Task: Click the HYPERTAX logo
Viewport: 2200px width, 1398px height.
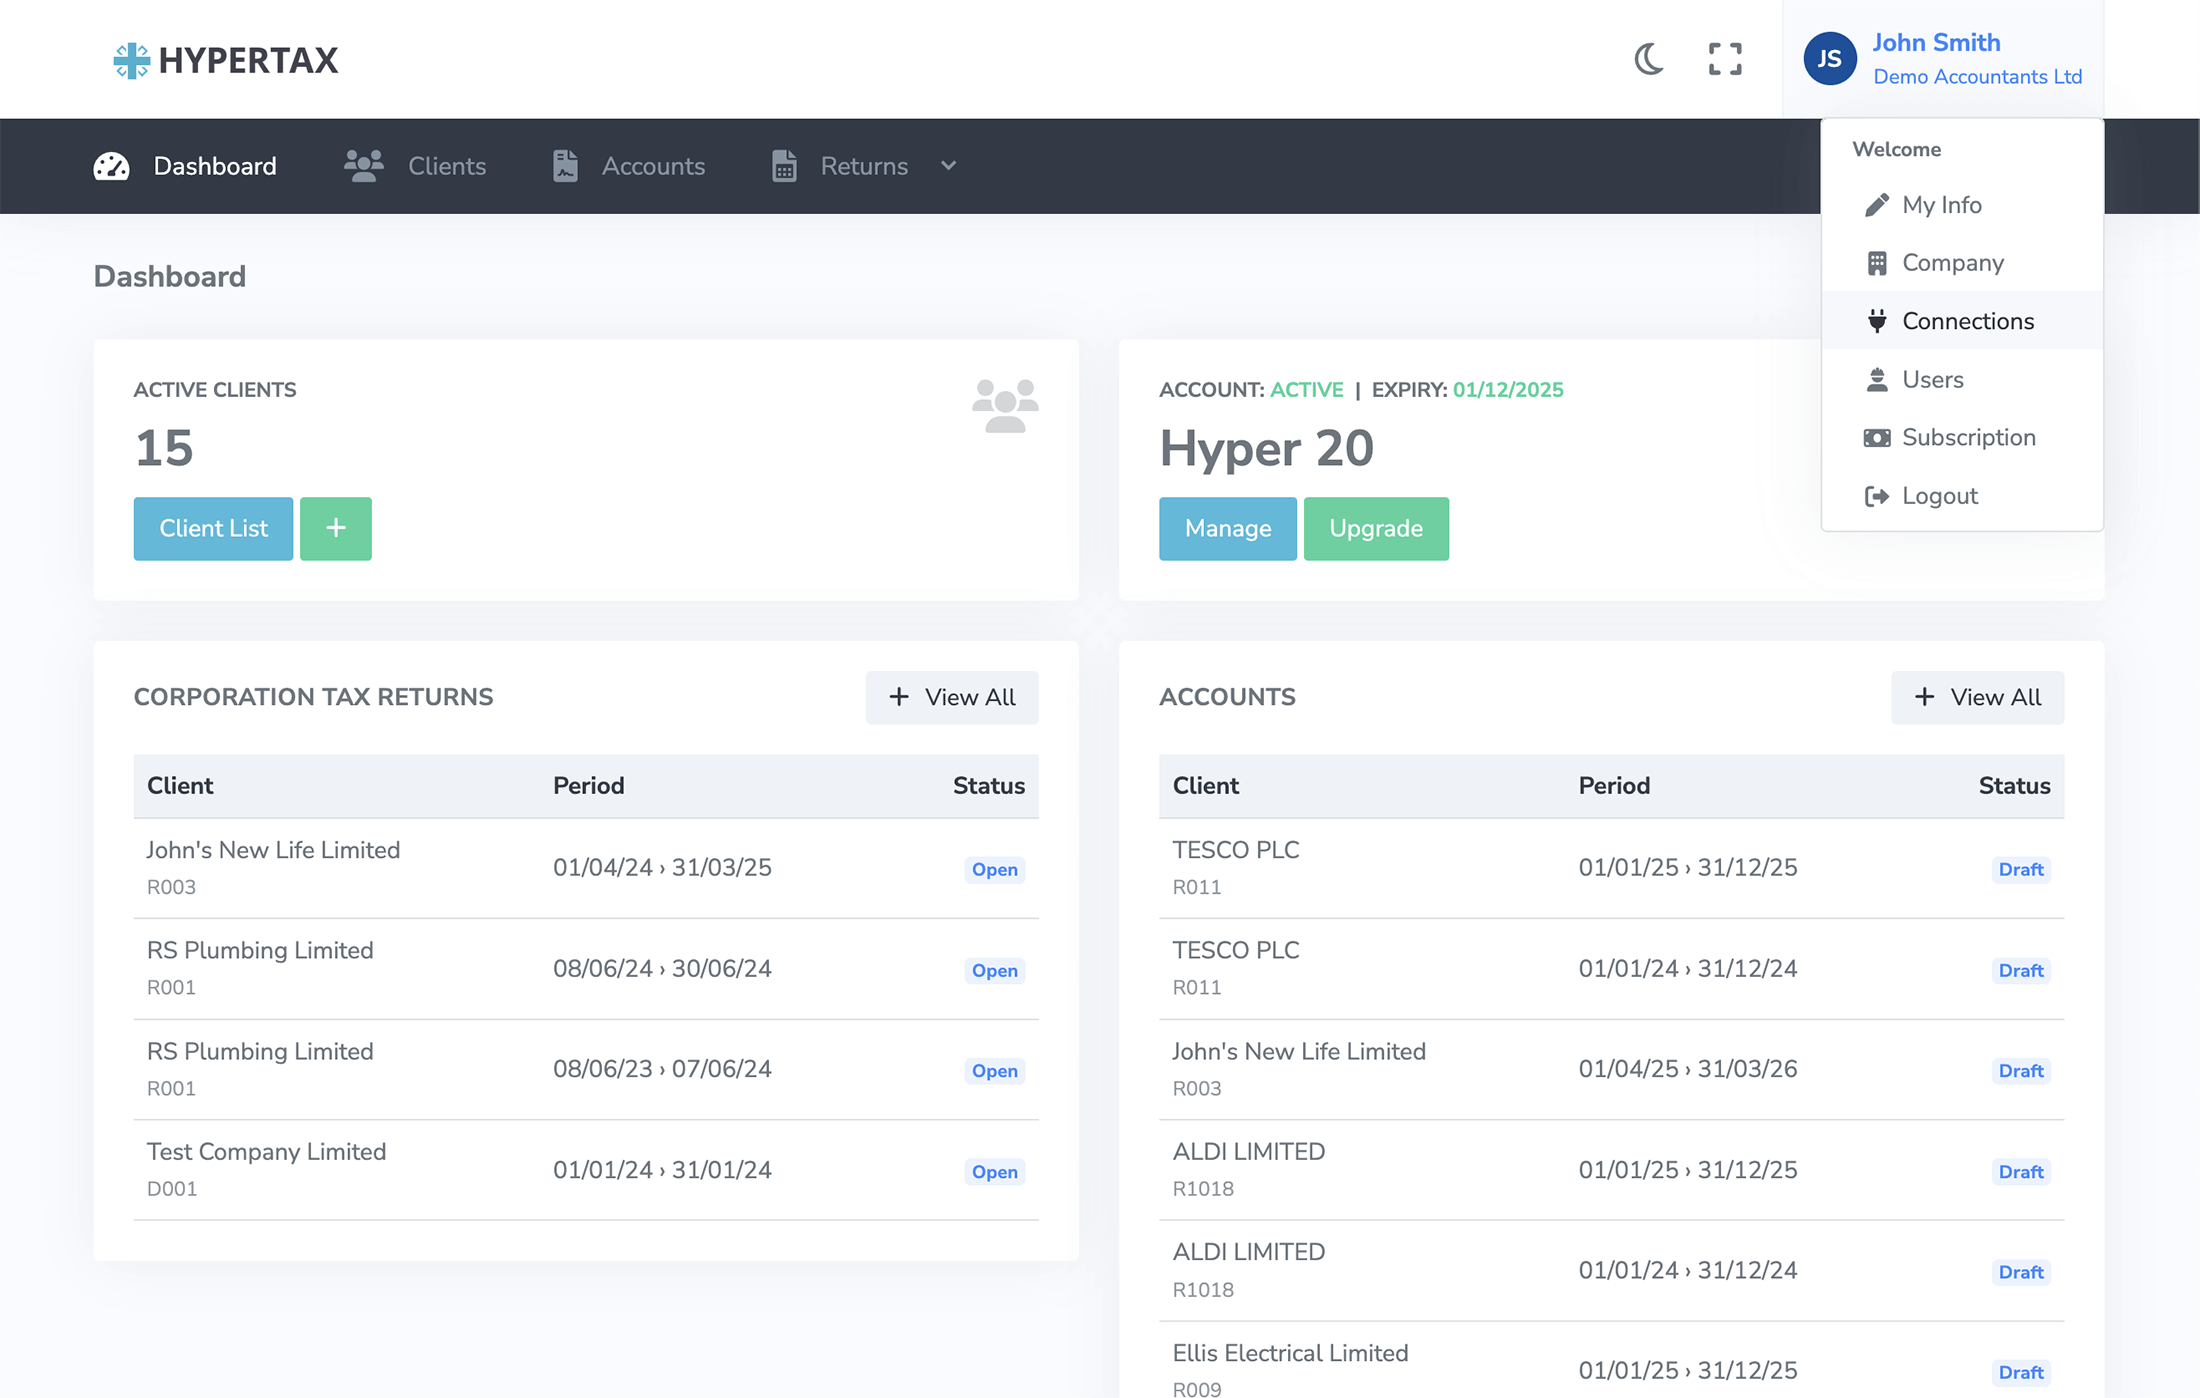Action: (226, 60)
